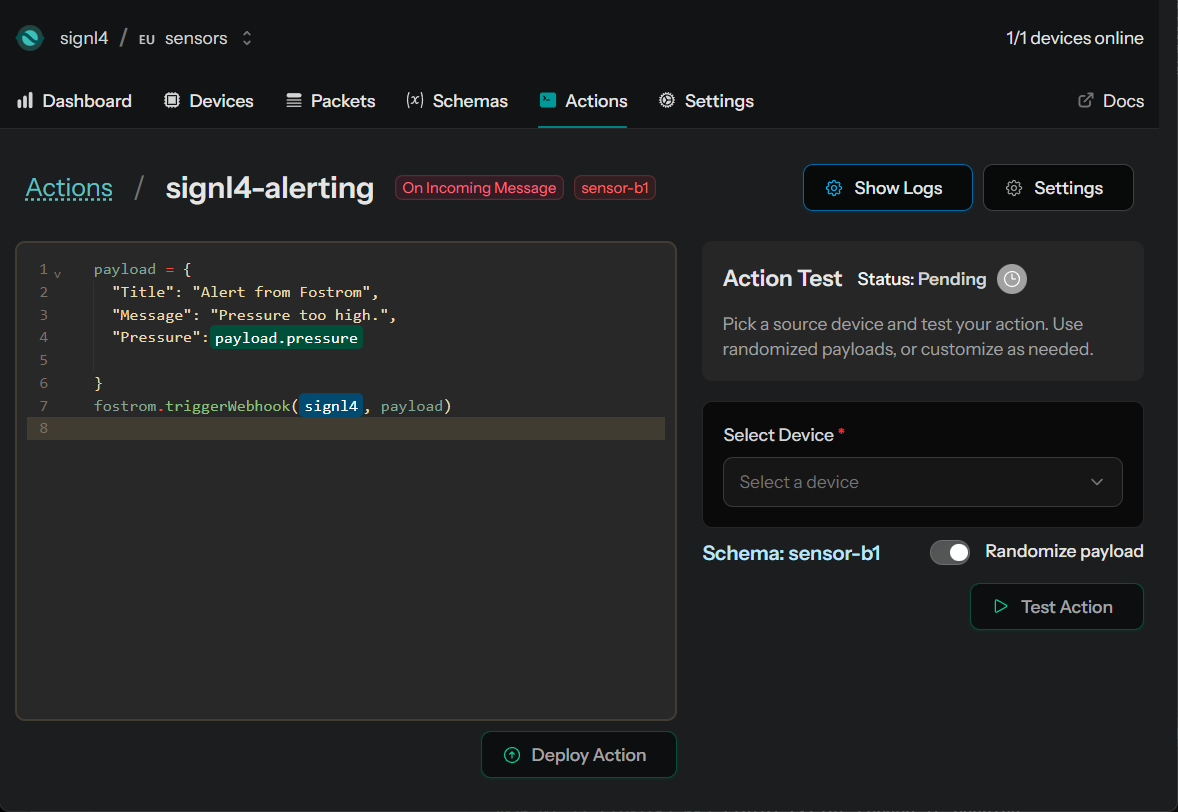The height and width of the screenshot is (812, 1178).
Task: Click the Fostrom logo icon
Action: (30, 39)
